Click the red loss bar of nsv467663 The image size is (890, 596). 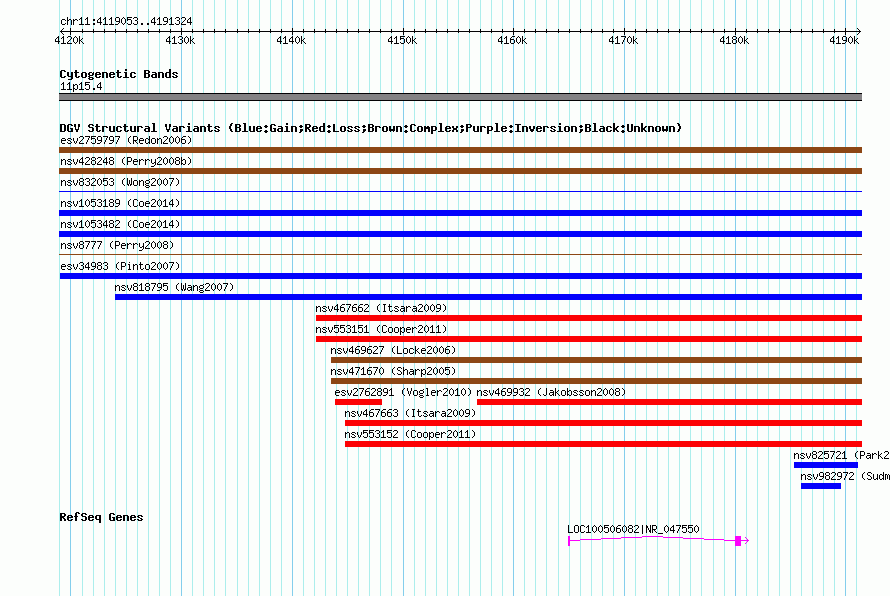603,423
